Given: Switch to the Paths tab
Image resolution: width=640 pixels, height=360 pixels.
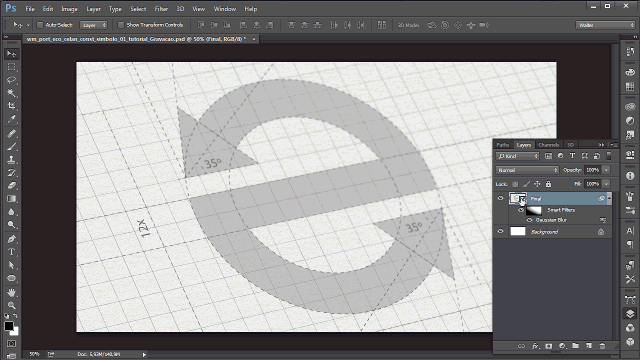Looking at the screenshot, I should click(x=503, y=145).
